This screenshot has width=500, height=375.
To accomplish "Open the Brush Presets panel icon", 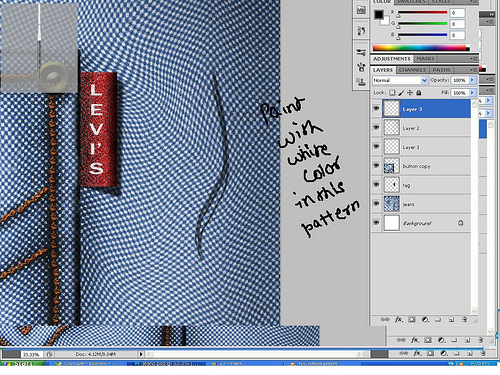I will click(361, 52).
